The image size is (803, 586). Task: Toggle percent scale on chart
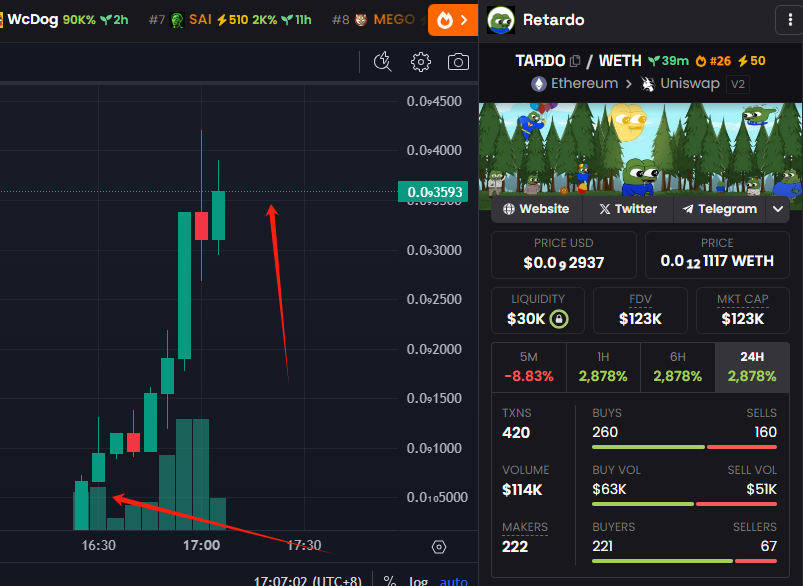click(390, 581)
